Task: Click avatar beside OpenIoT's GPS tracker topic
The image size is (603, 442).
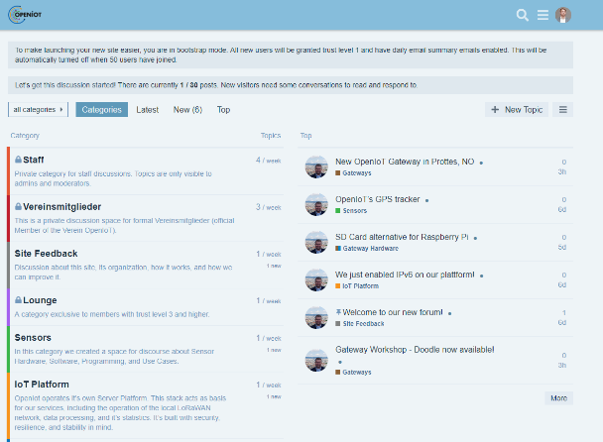Action: (316, 204)
